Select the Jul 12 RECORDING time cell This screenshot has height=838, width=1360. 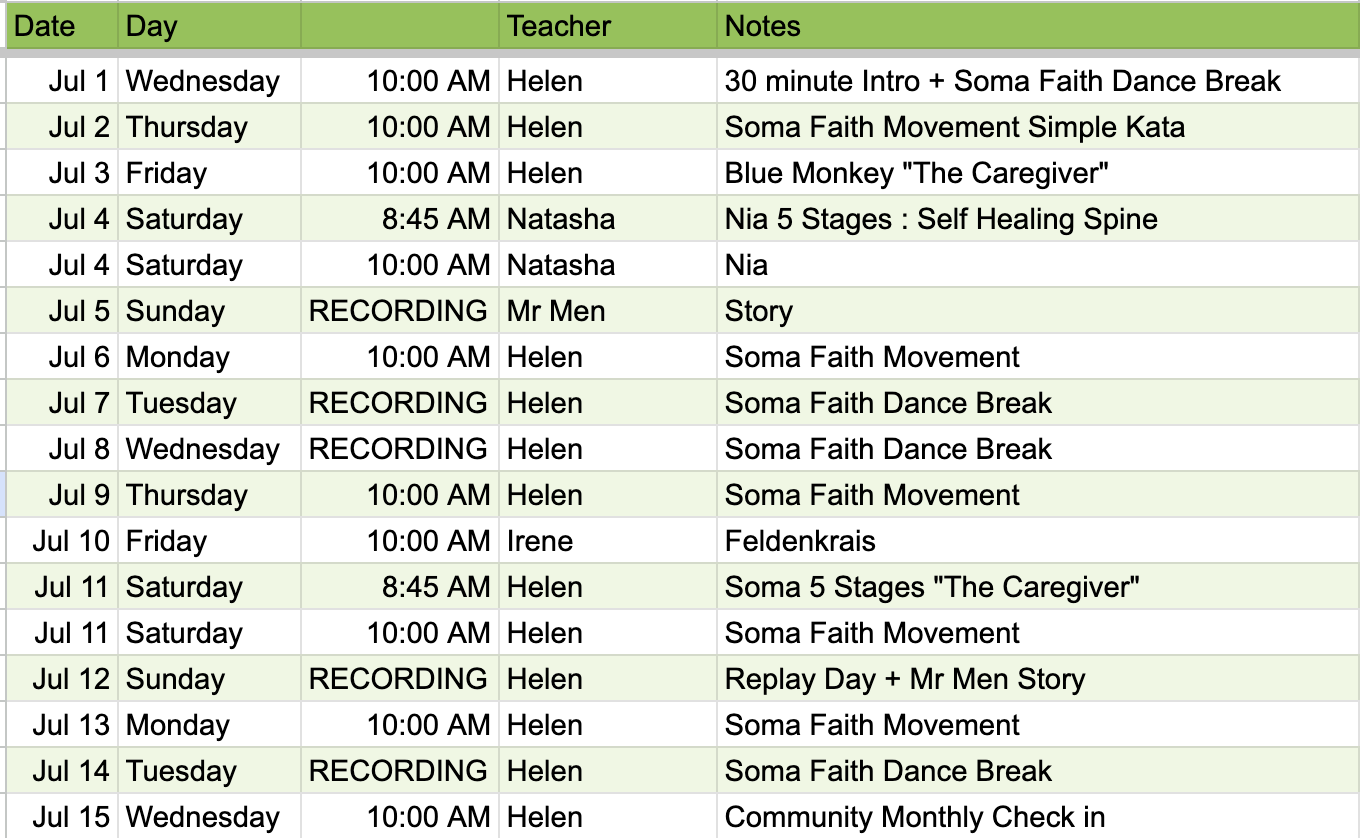point(400,679)
